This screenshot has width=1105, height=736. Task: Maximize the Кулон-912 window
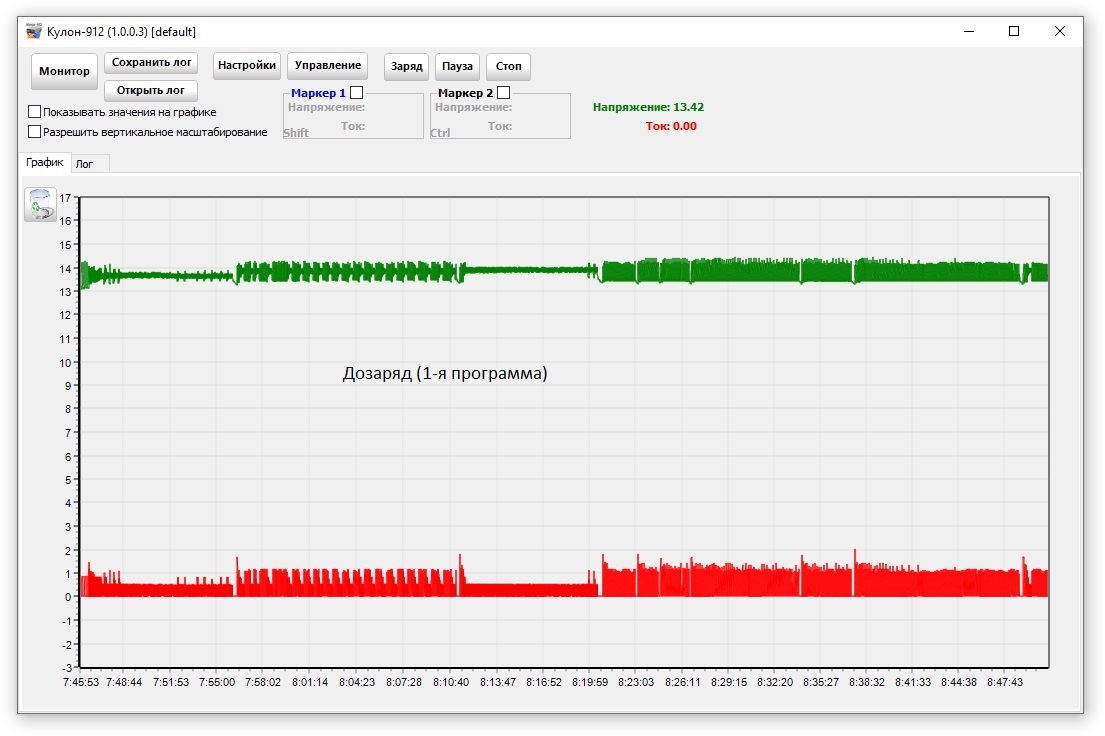1014,32
